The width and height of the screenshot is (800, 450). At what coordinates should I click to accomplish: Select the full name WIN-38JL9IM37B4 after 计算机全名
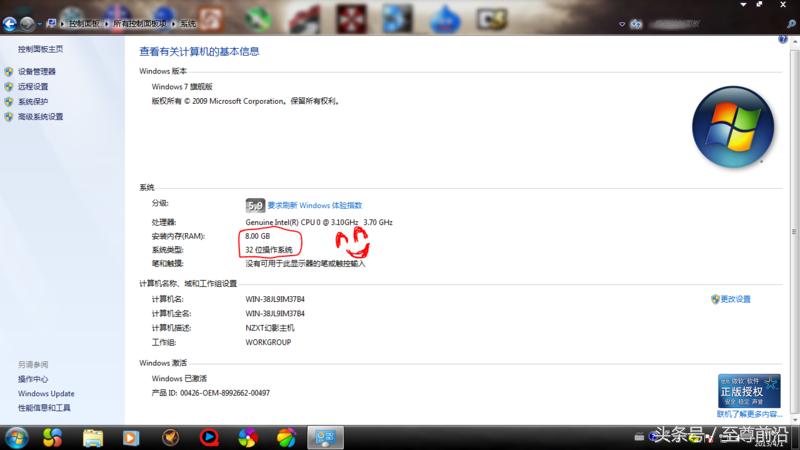coord(275,313)
